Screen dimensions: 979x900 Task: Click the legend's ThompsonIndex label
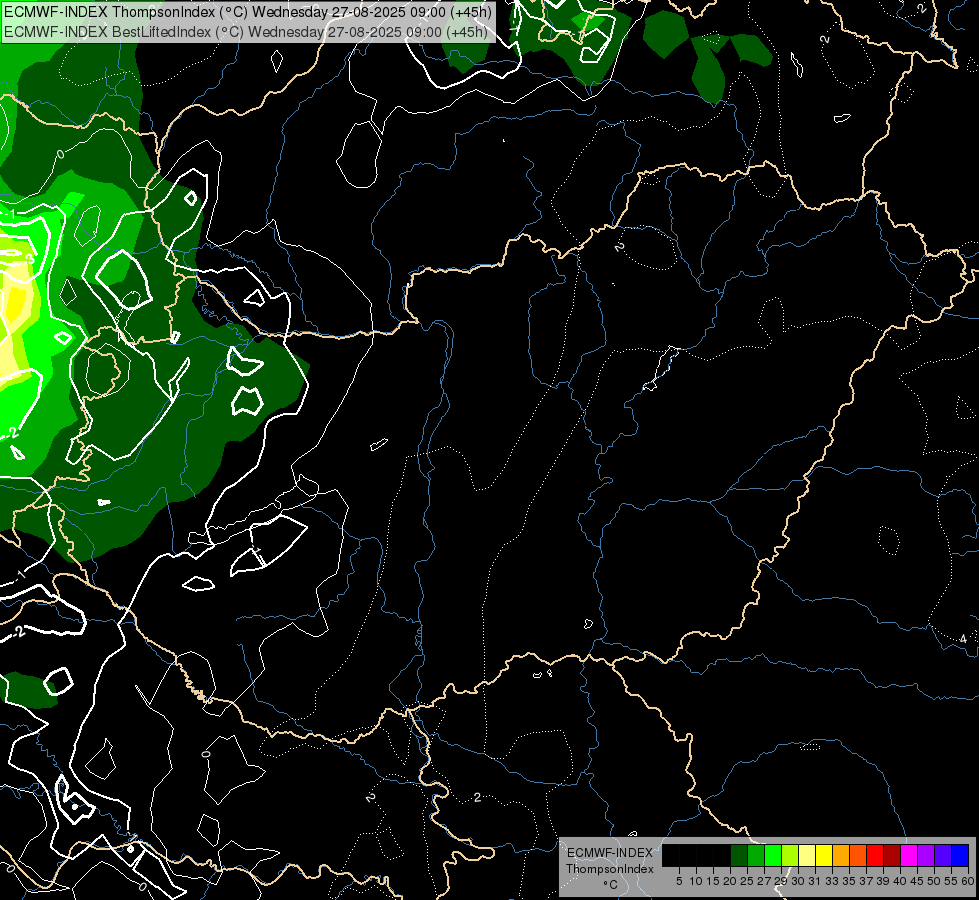(x=610, y=869)
